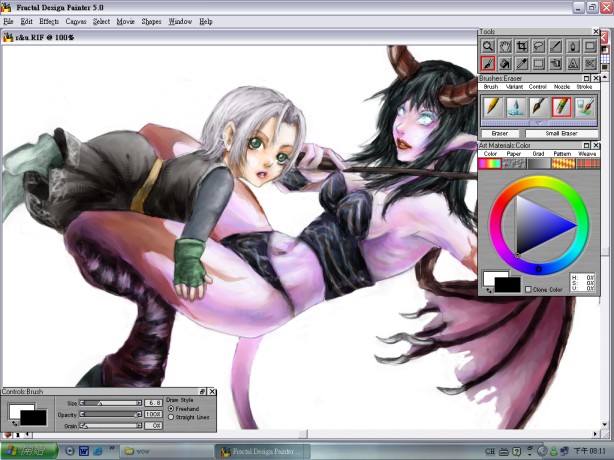
Task: Open Variant menu in Brushes palette
Action: (515, 87)
